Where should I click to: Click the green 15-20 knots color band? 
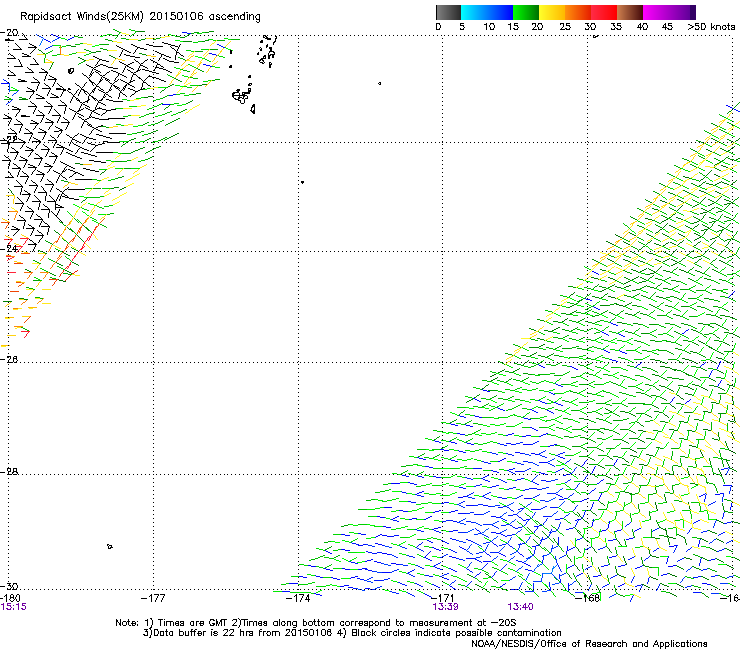pyautogui.click(x=526, y=12)
